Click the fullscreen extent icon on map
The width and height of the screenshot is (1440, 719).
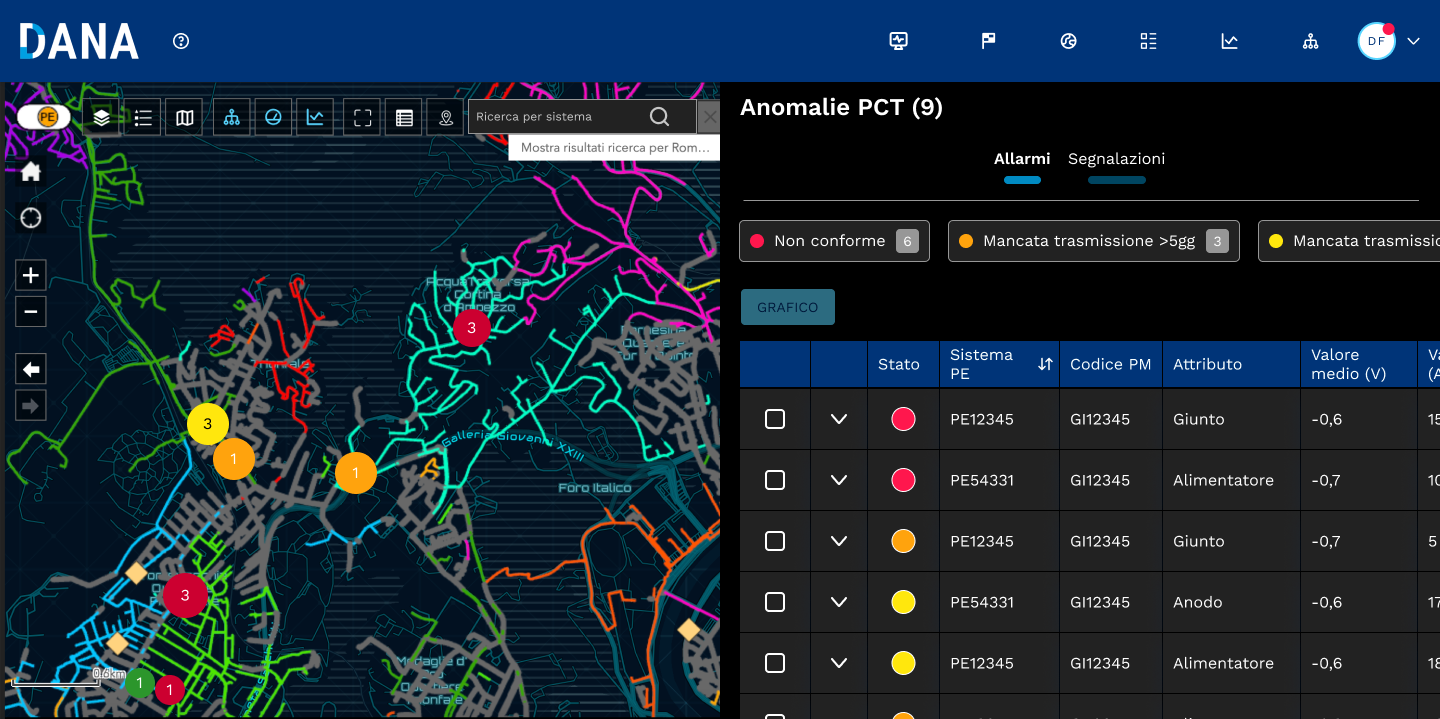pos(363,117)
